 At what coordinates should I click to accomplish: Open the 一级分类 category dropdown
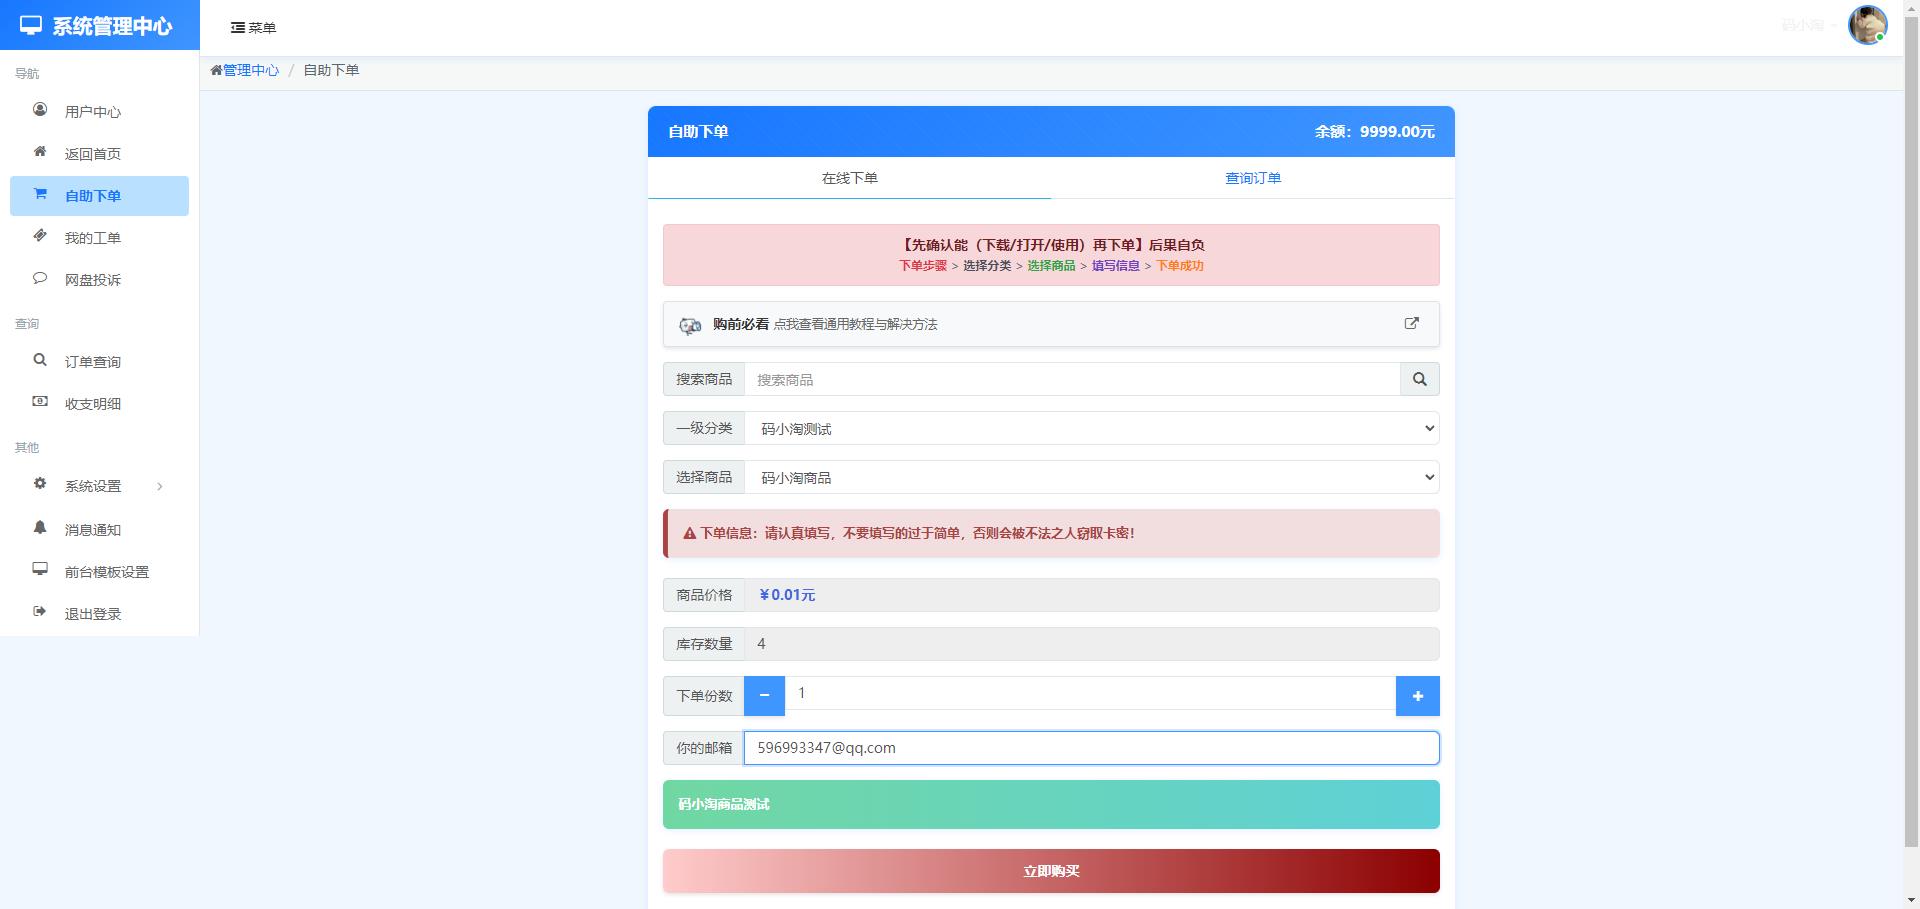coord(1090,428)
